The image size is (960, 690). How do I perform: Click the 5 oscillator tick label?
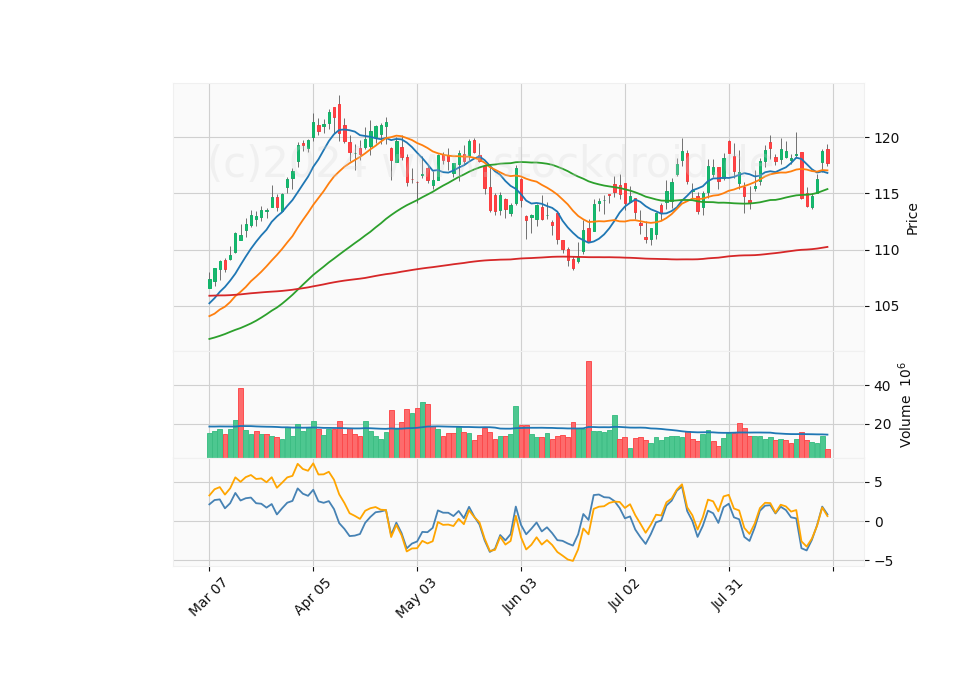pos(878,483)
